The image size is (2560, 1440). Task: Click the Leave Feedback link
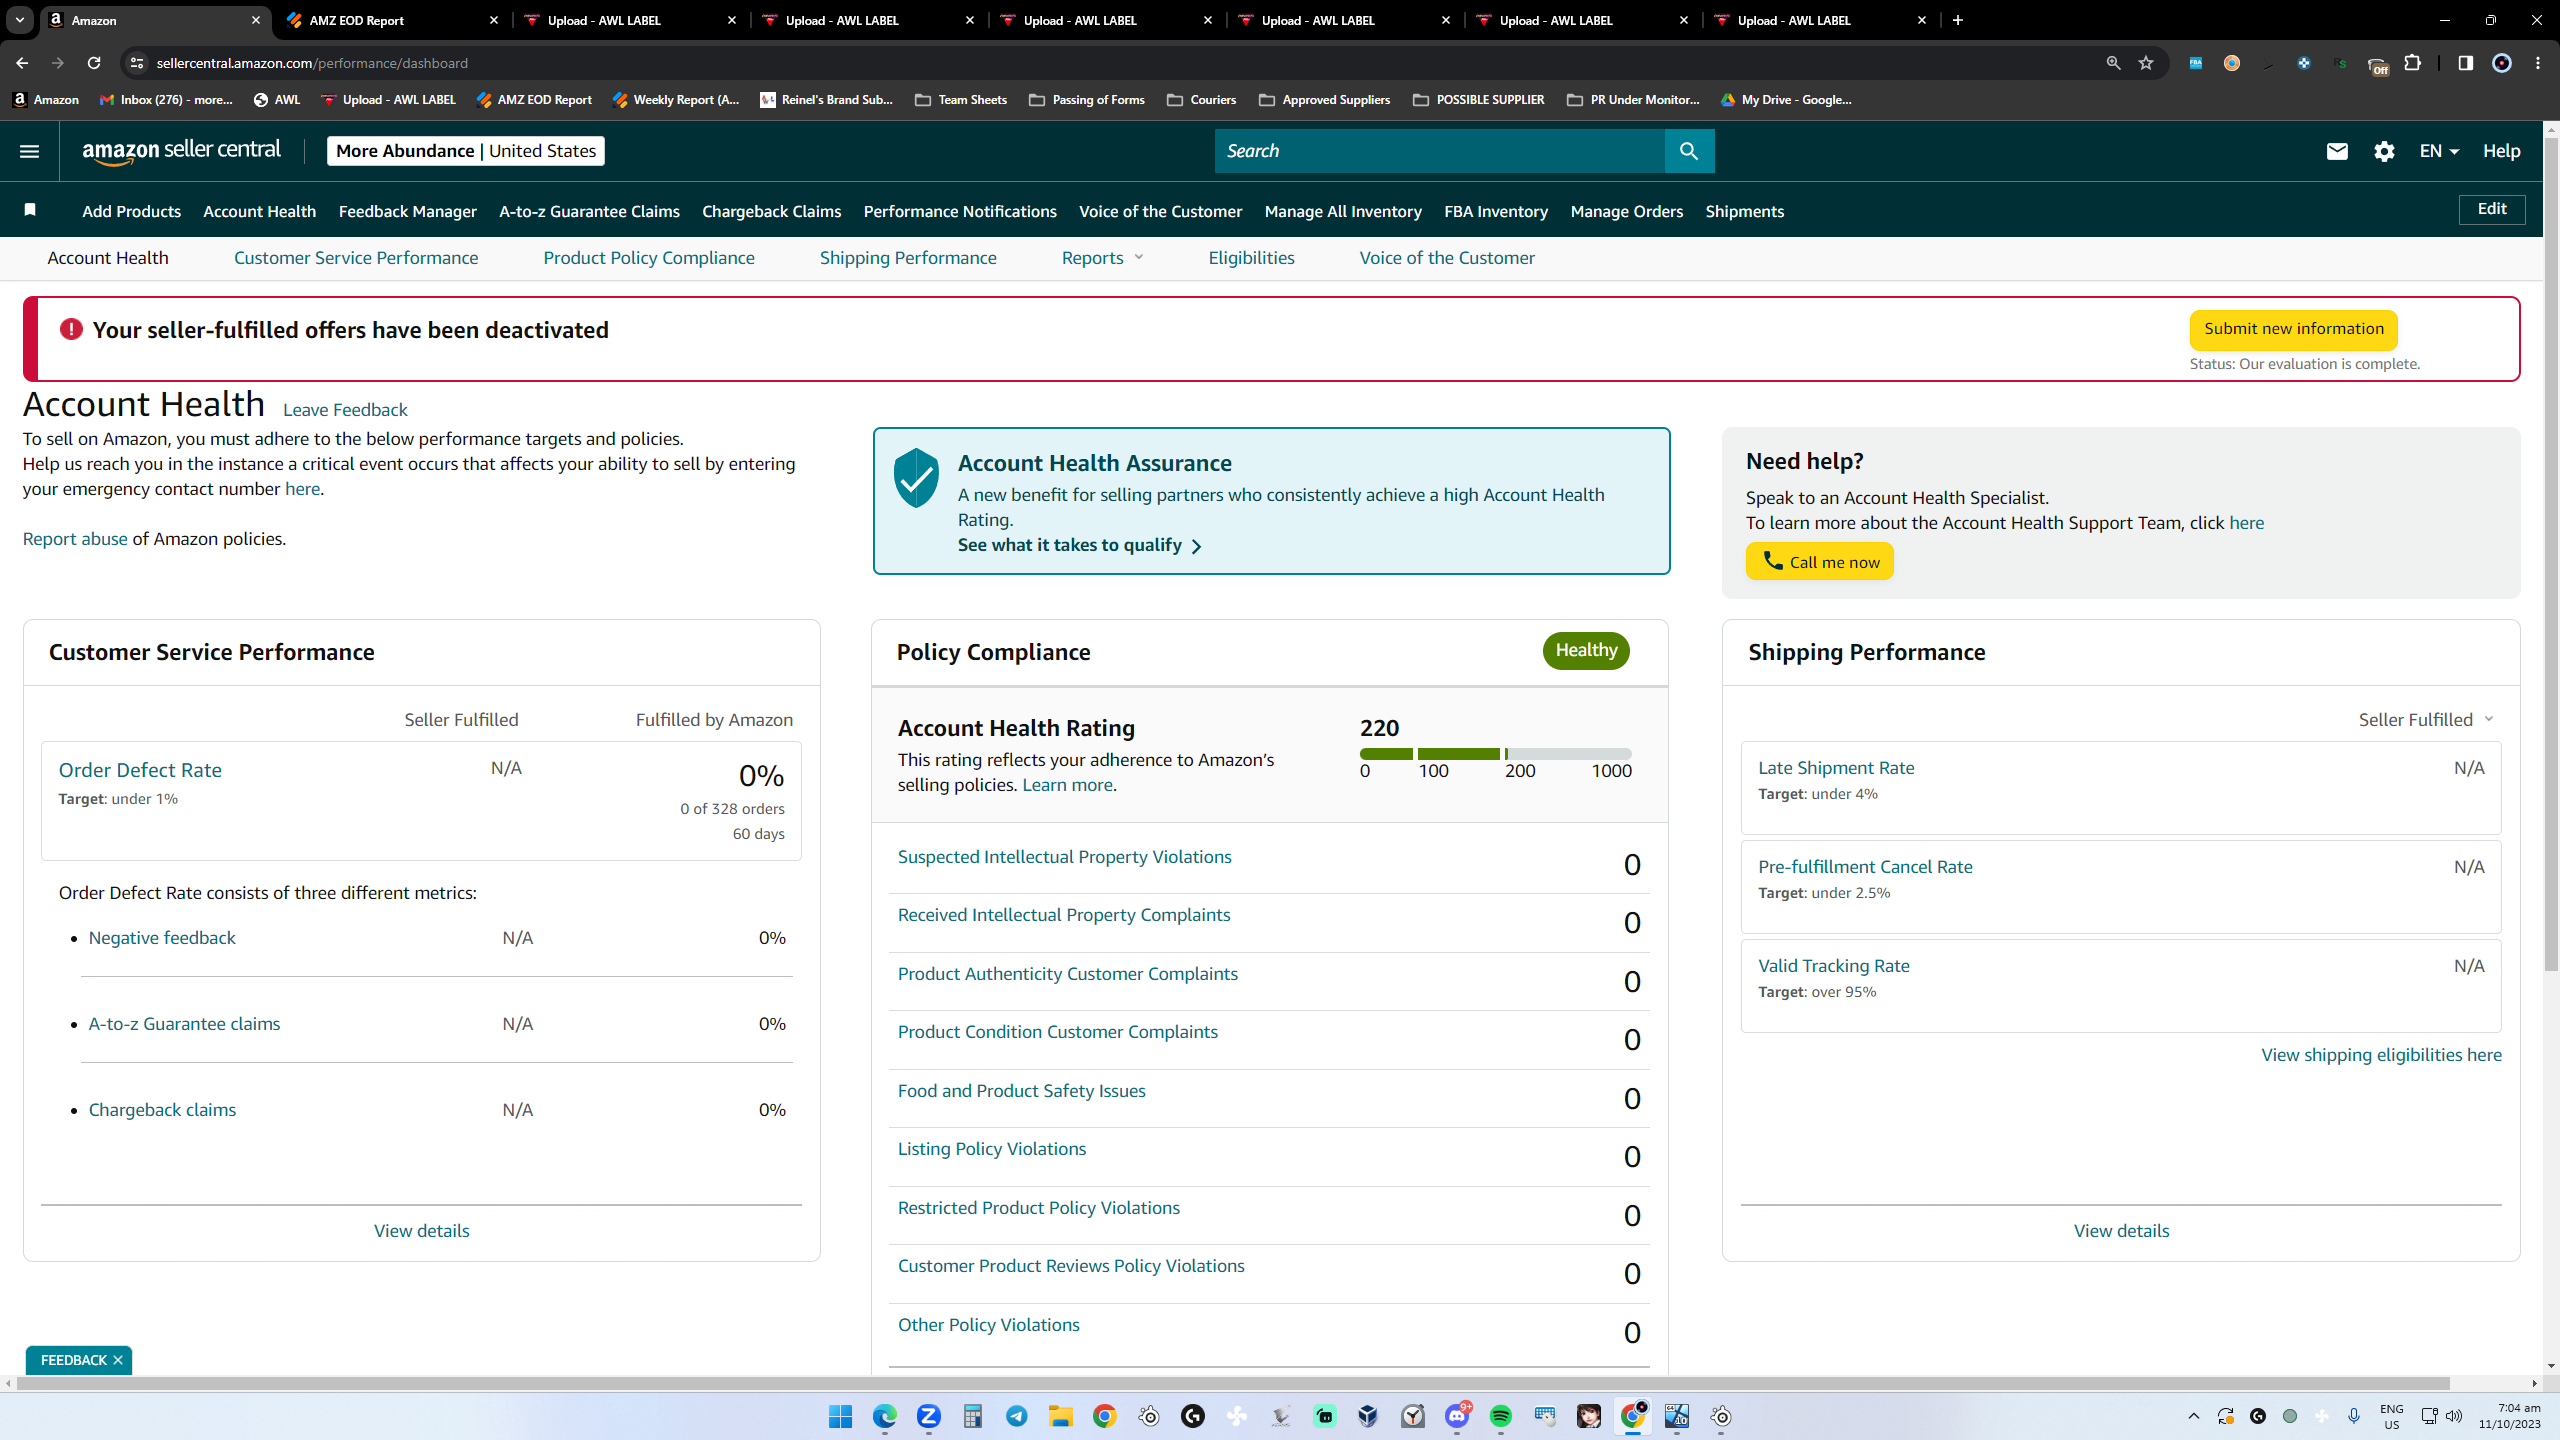click(x=345, y=410)
